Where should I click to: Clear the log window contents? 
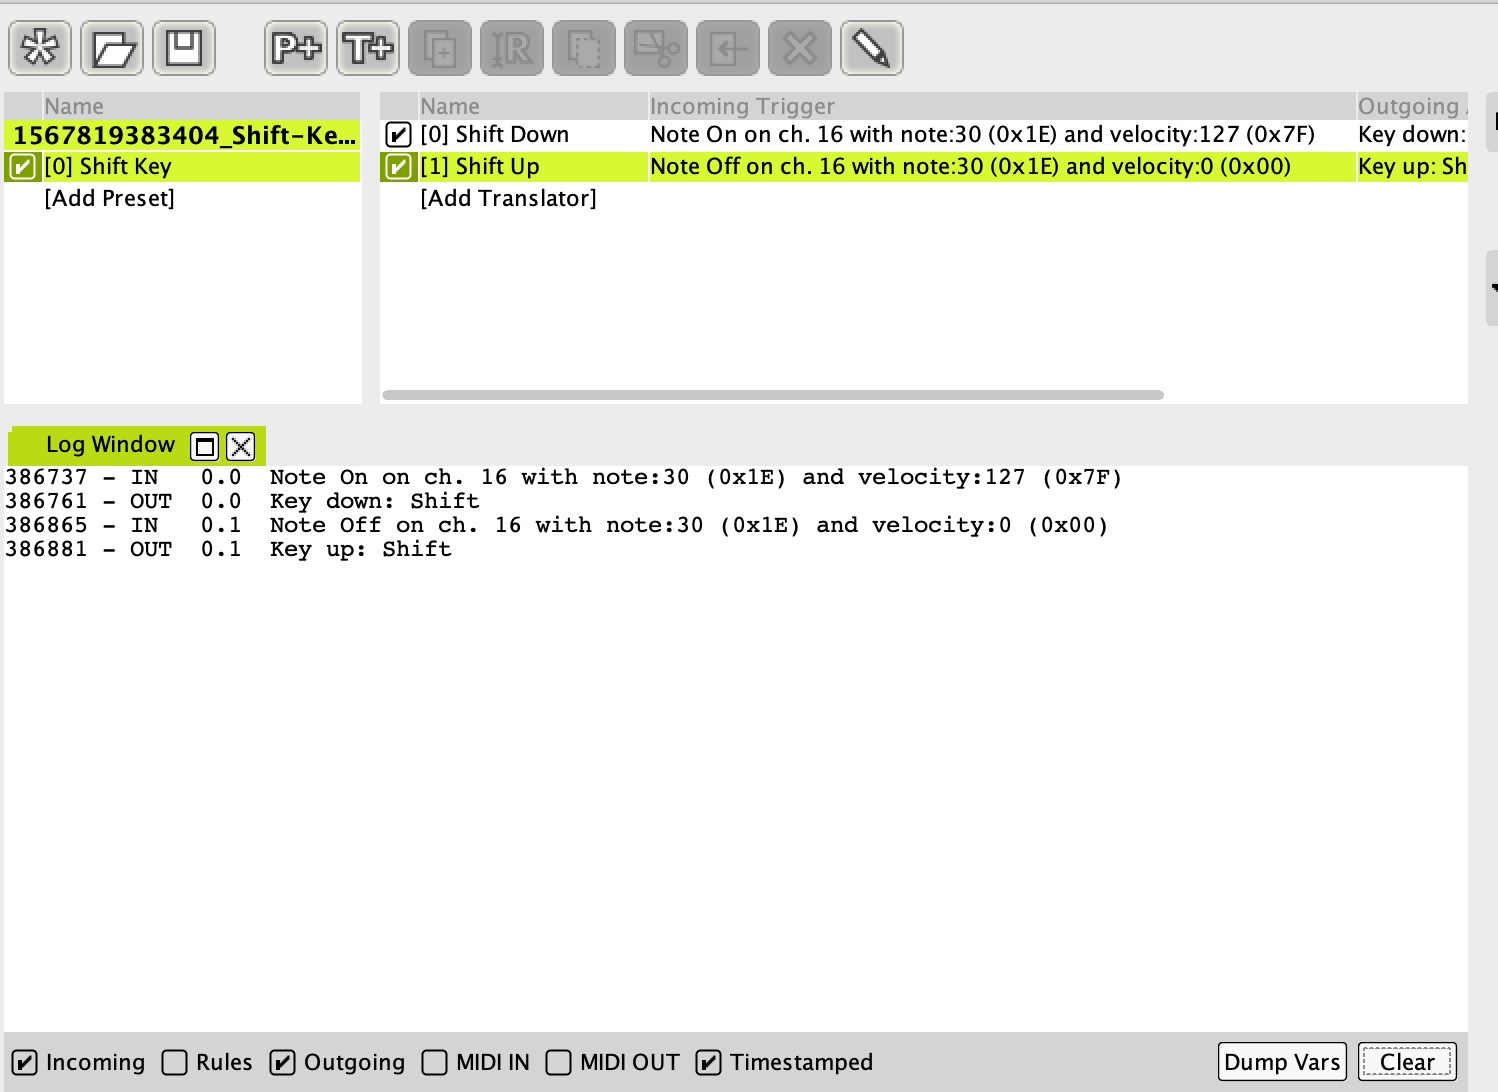pos(1406,1062)
